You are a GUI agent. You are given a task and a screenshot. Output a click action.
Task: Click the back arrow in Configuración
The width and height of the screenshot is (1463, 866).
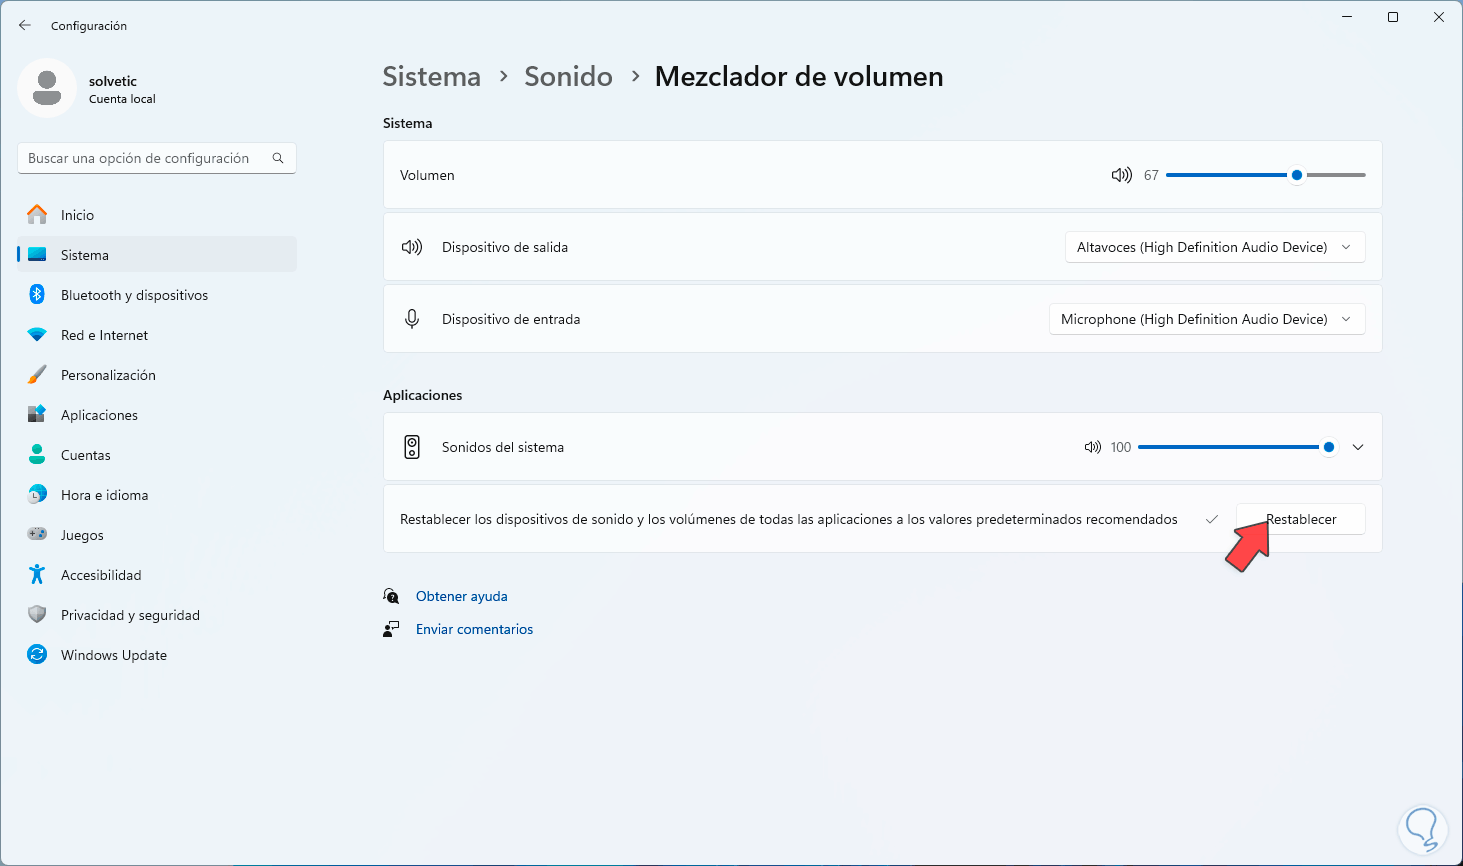click(25, 25)
